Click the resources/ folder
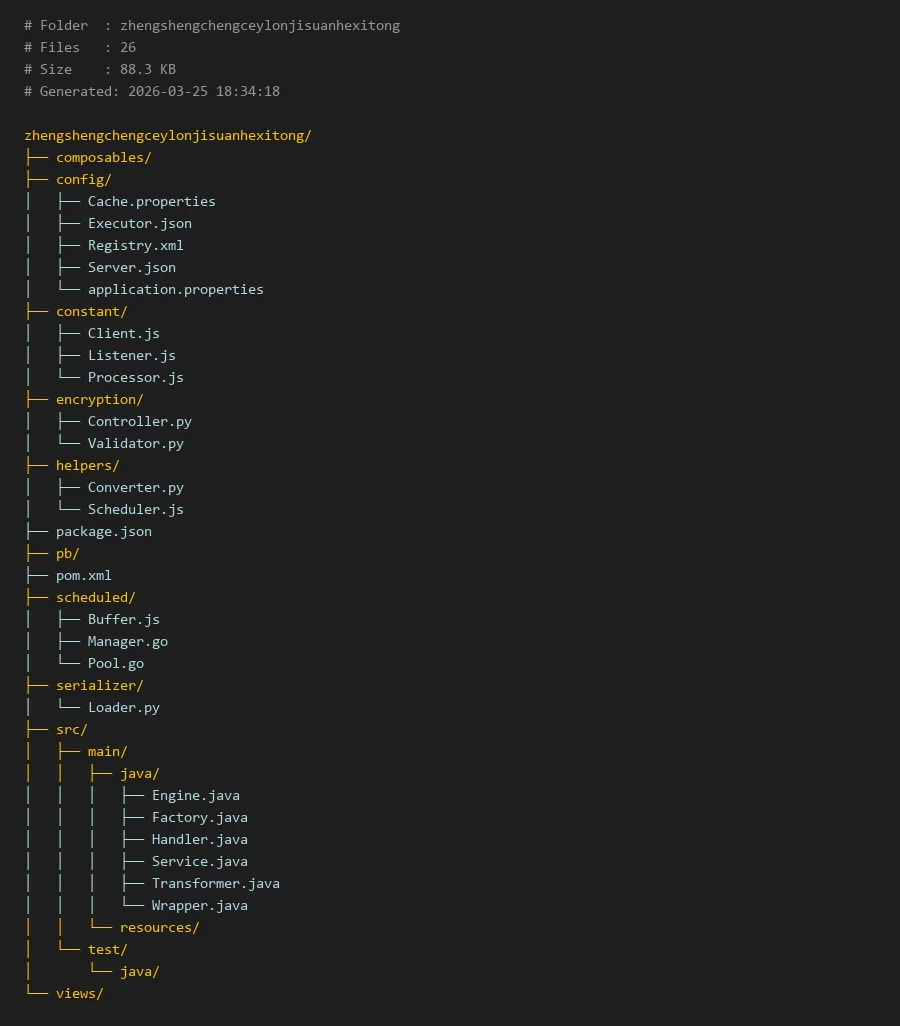Screen dimensions: 900x1026 click(159, 927)
